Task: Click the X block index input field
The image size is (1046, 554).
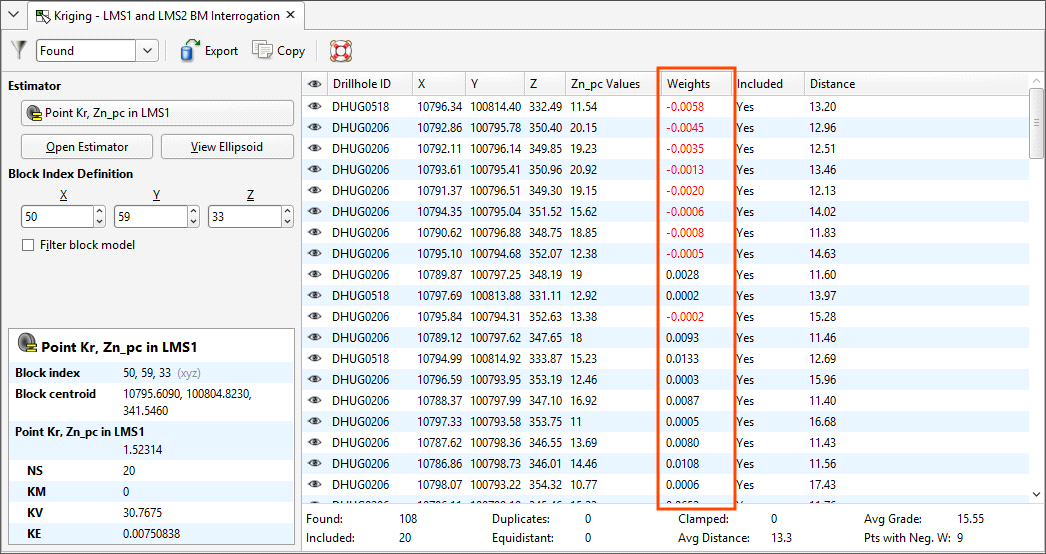Action: 57,217
